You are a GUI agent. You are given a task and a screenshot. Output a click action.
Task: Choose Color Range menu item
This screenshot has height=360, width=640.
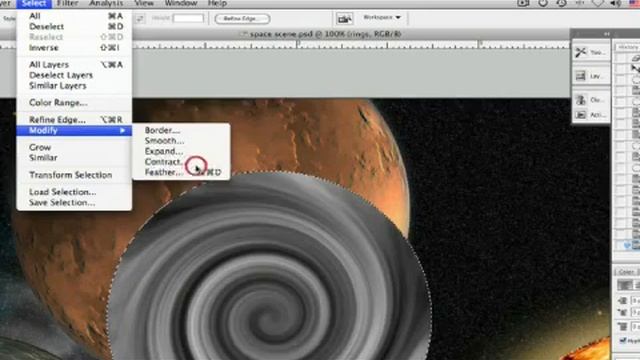click(x=74, y=102)
